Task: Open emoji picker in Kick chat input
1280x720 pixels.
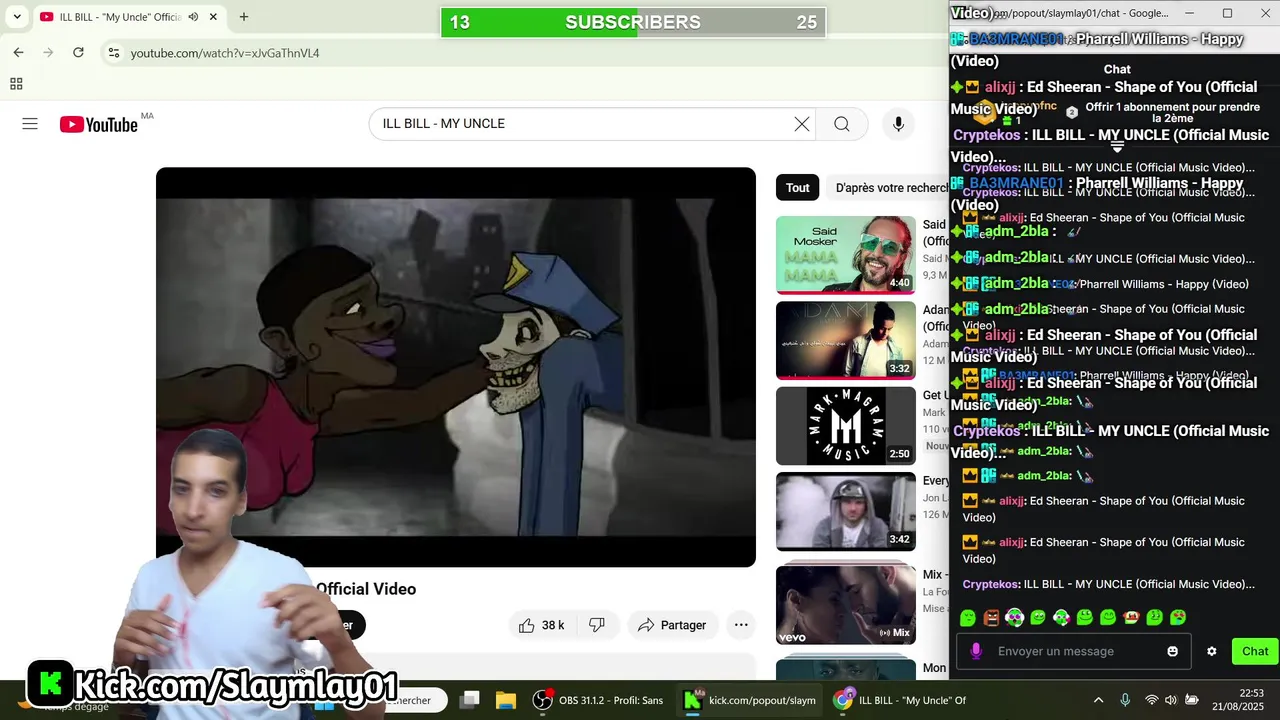Action: point(1172,651)
